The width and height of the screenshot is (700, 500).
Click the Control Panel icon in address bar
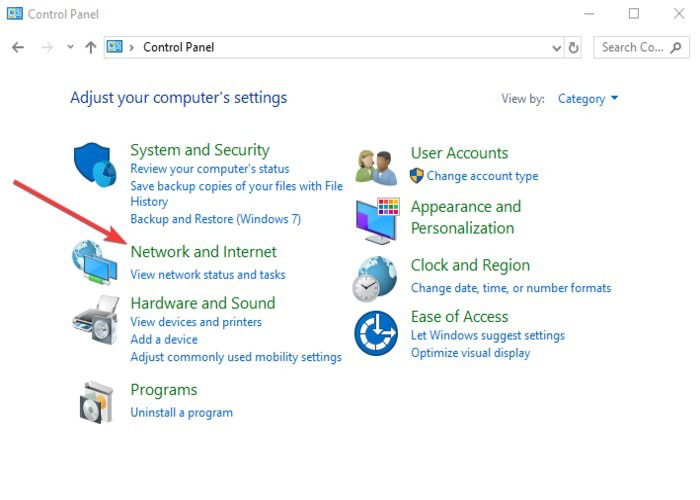[115, 46]
